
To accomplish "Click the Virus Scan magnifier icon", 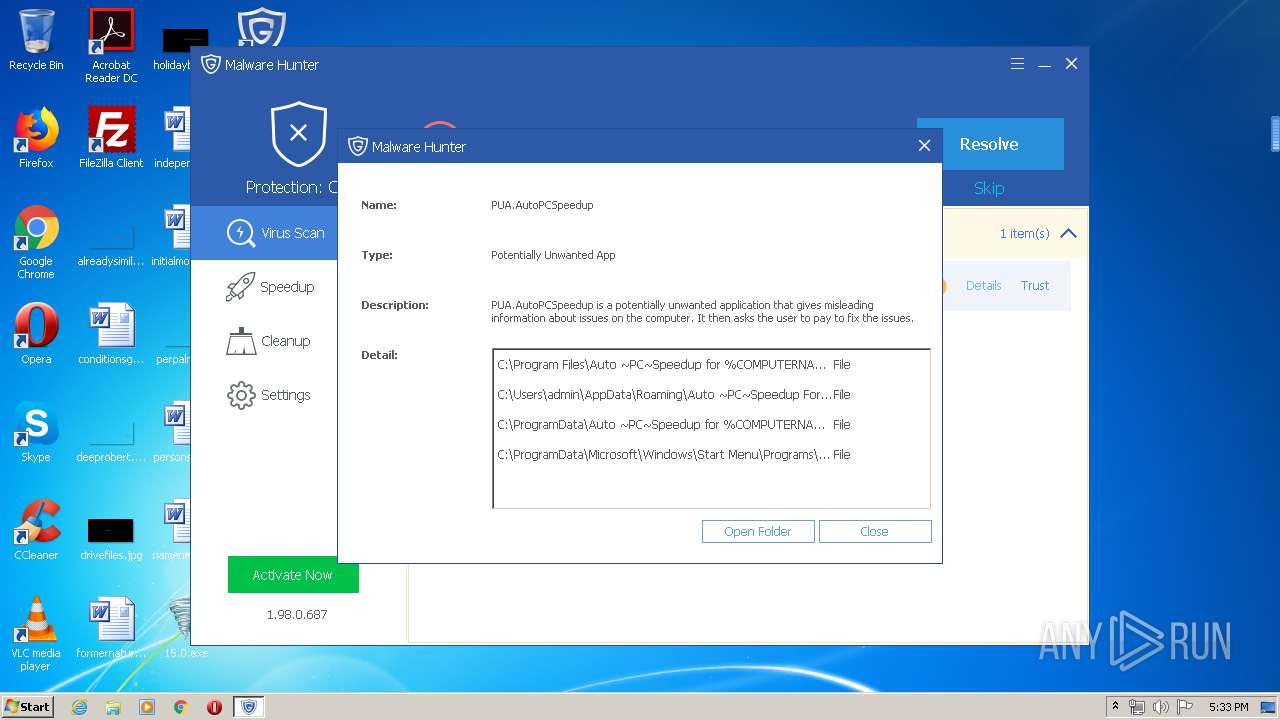I will click(x=241, y=233).
